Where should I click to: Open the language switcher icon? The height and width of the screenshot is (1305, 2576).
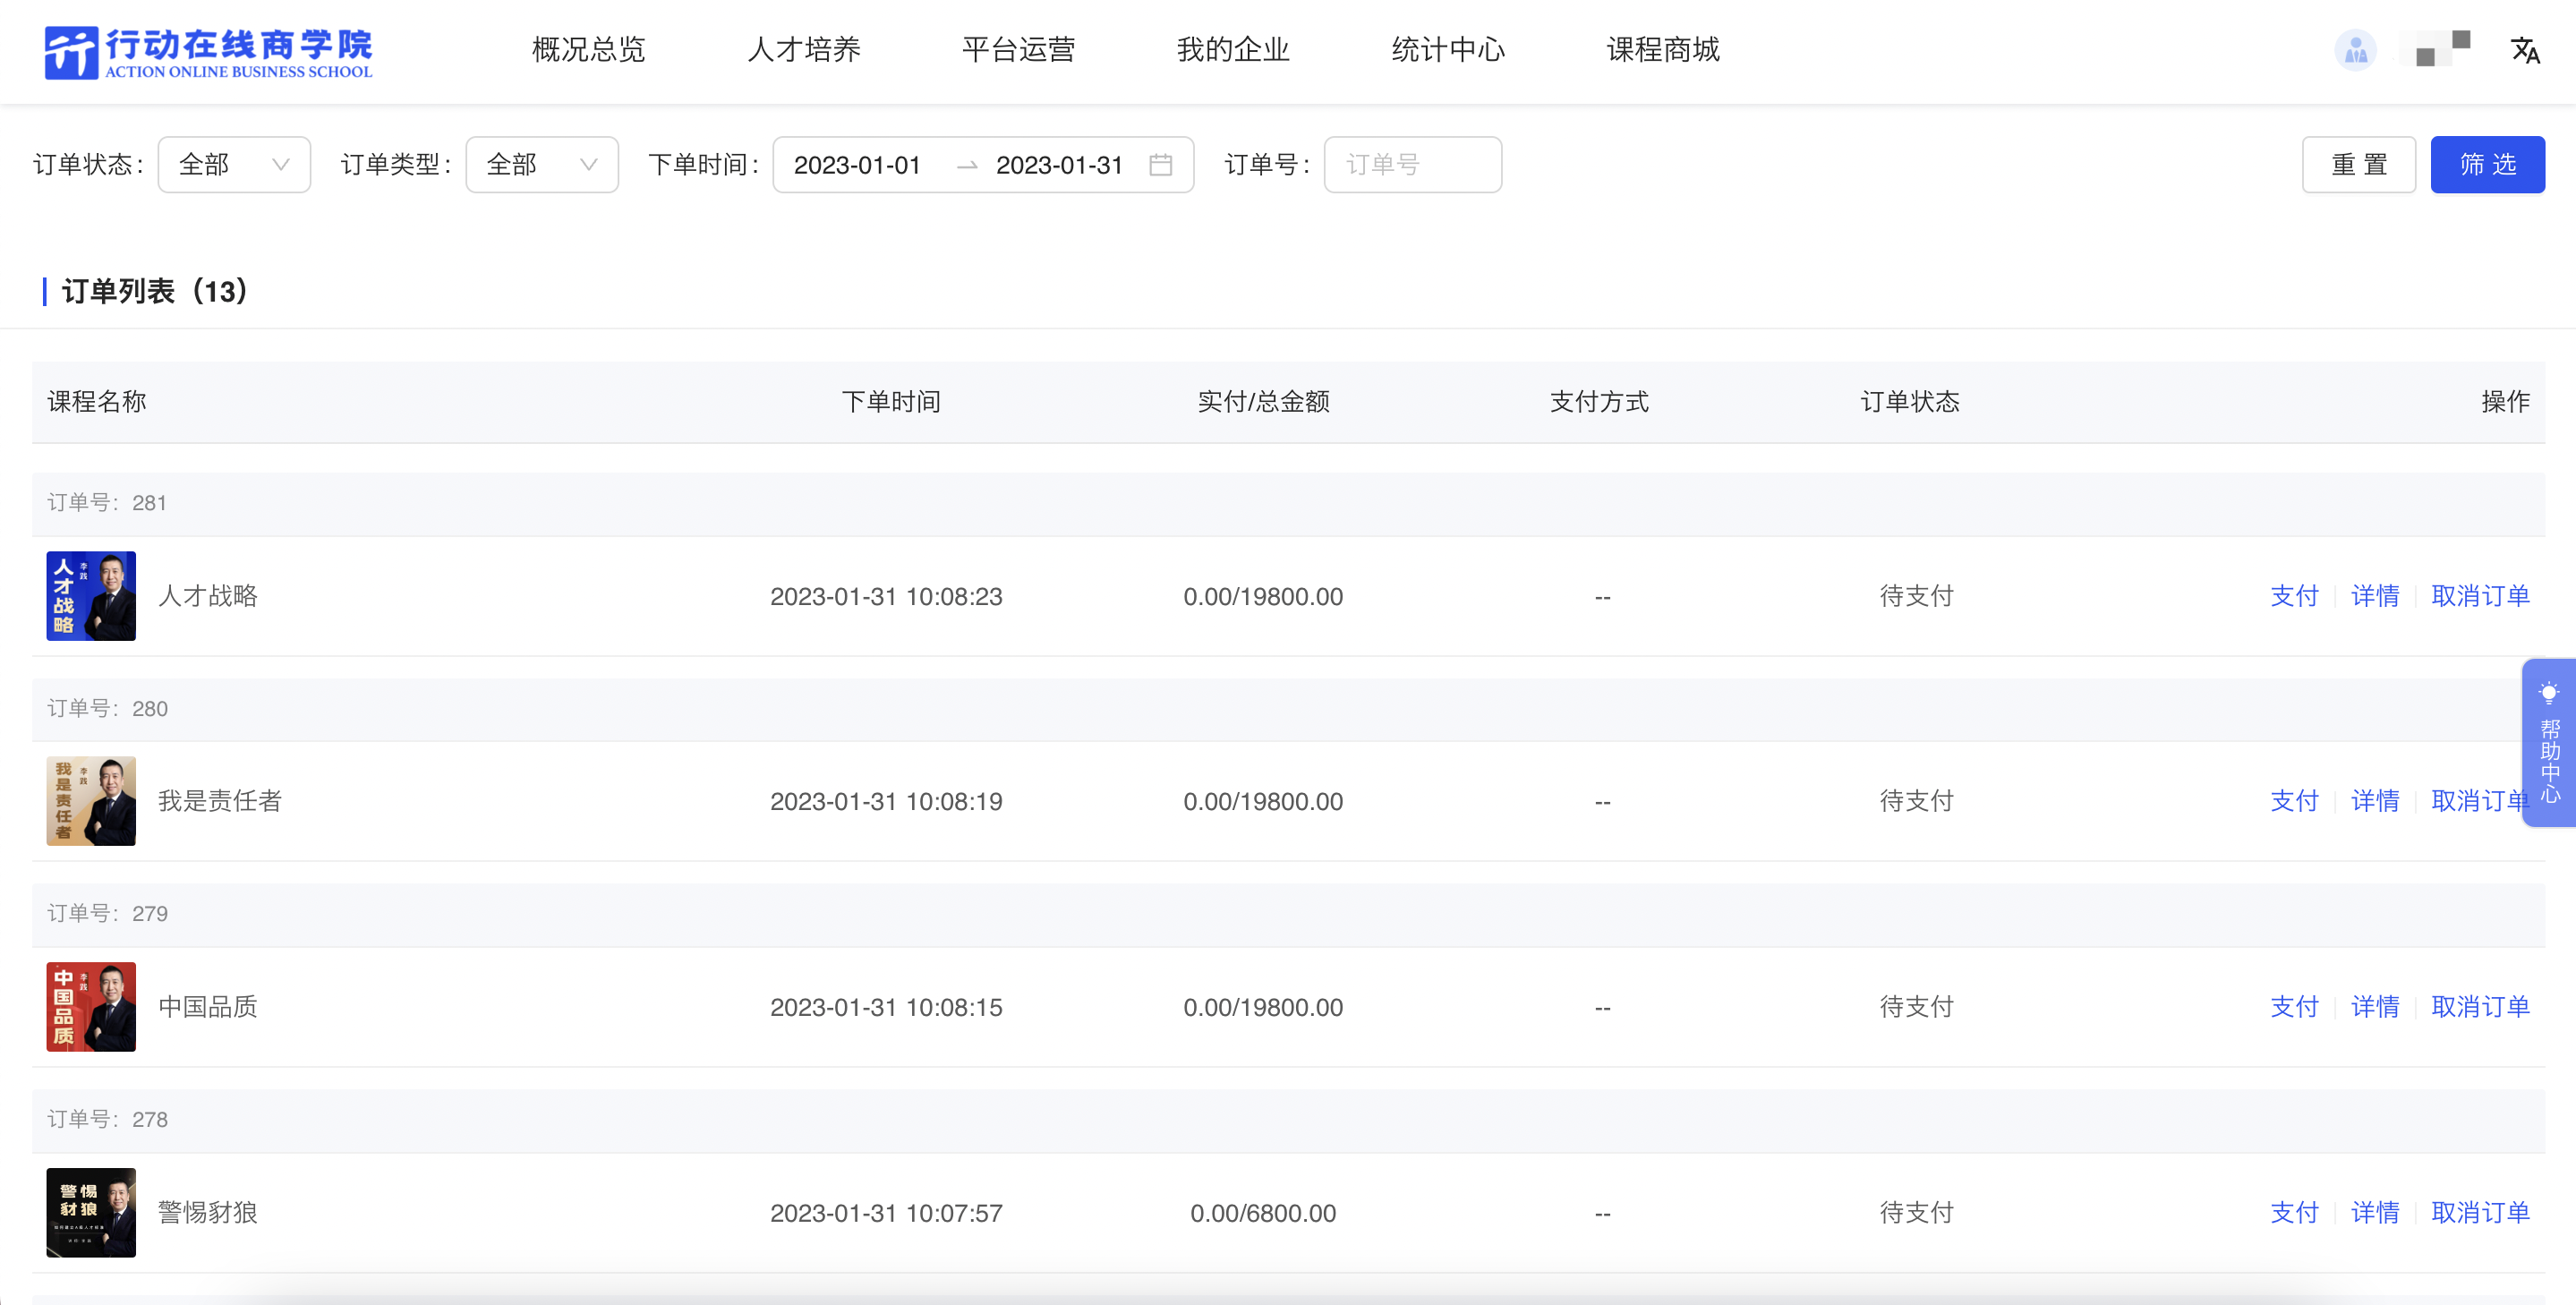pos(2527,50)
